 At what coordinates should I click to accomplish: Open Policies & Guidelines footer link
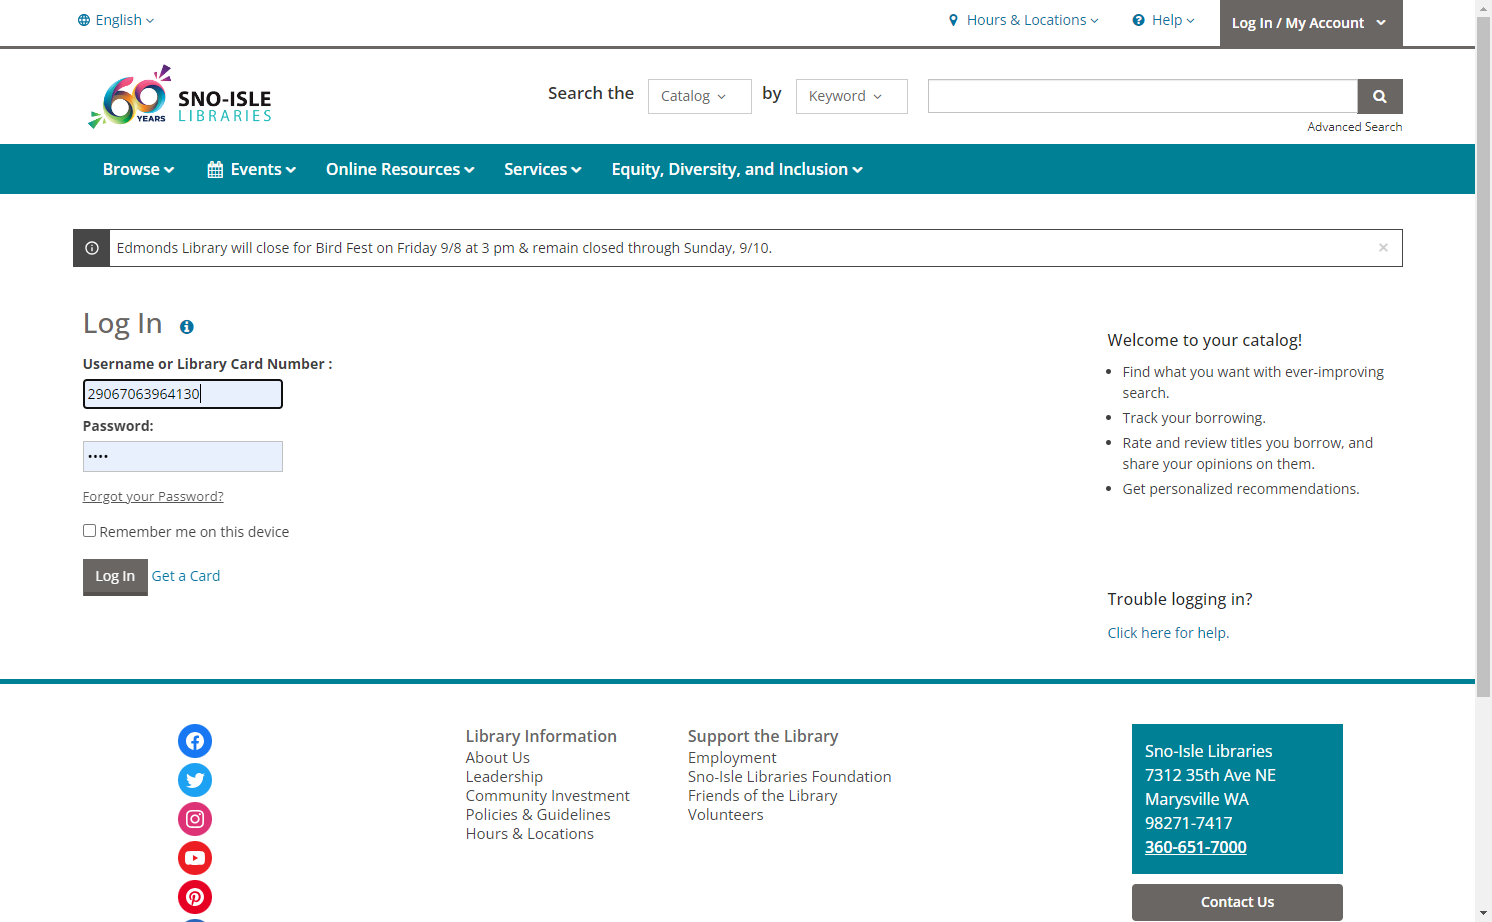(x=538, y=815)
